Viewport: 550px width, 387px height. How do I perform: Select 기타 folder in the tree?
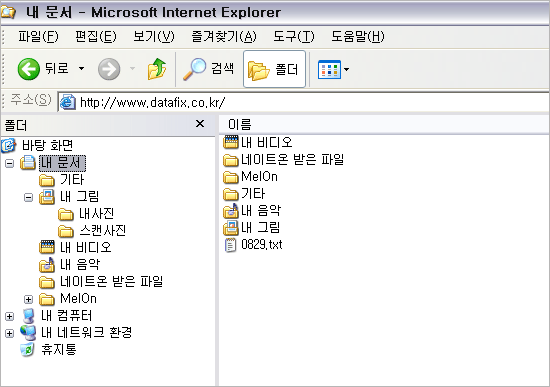[x=72, y=180]
